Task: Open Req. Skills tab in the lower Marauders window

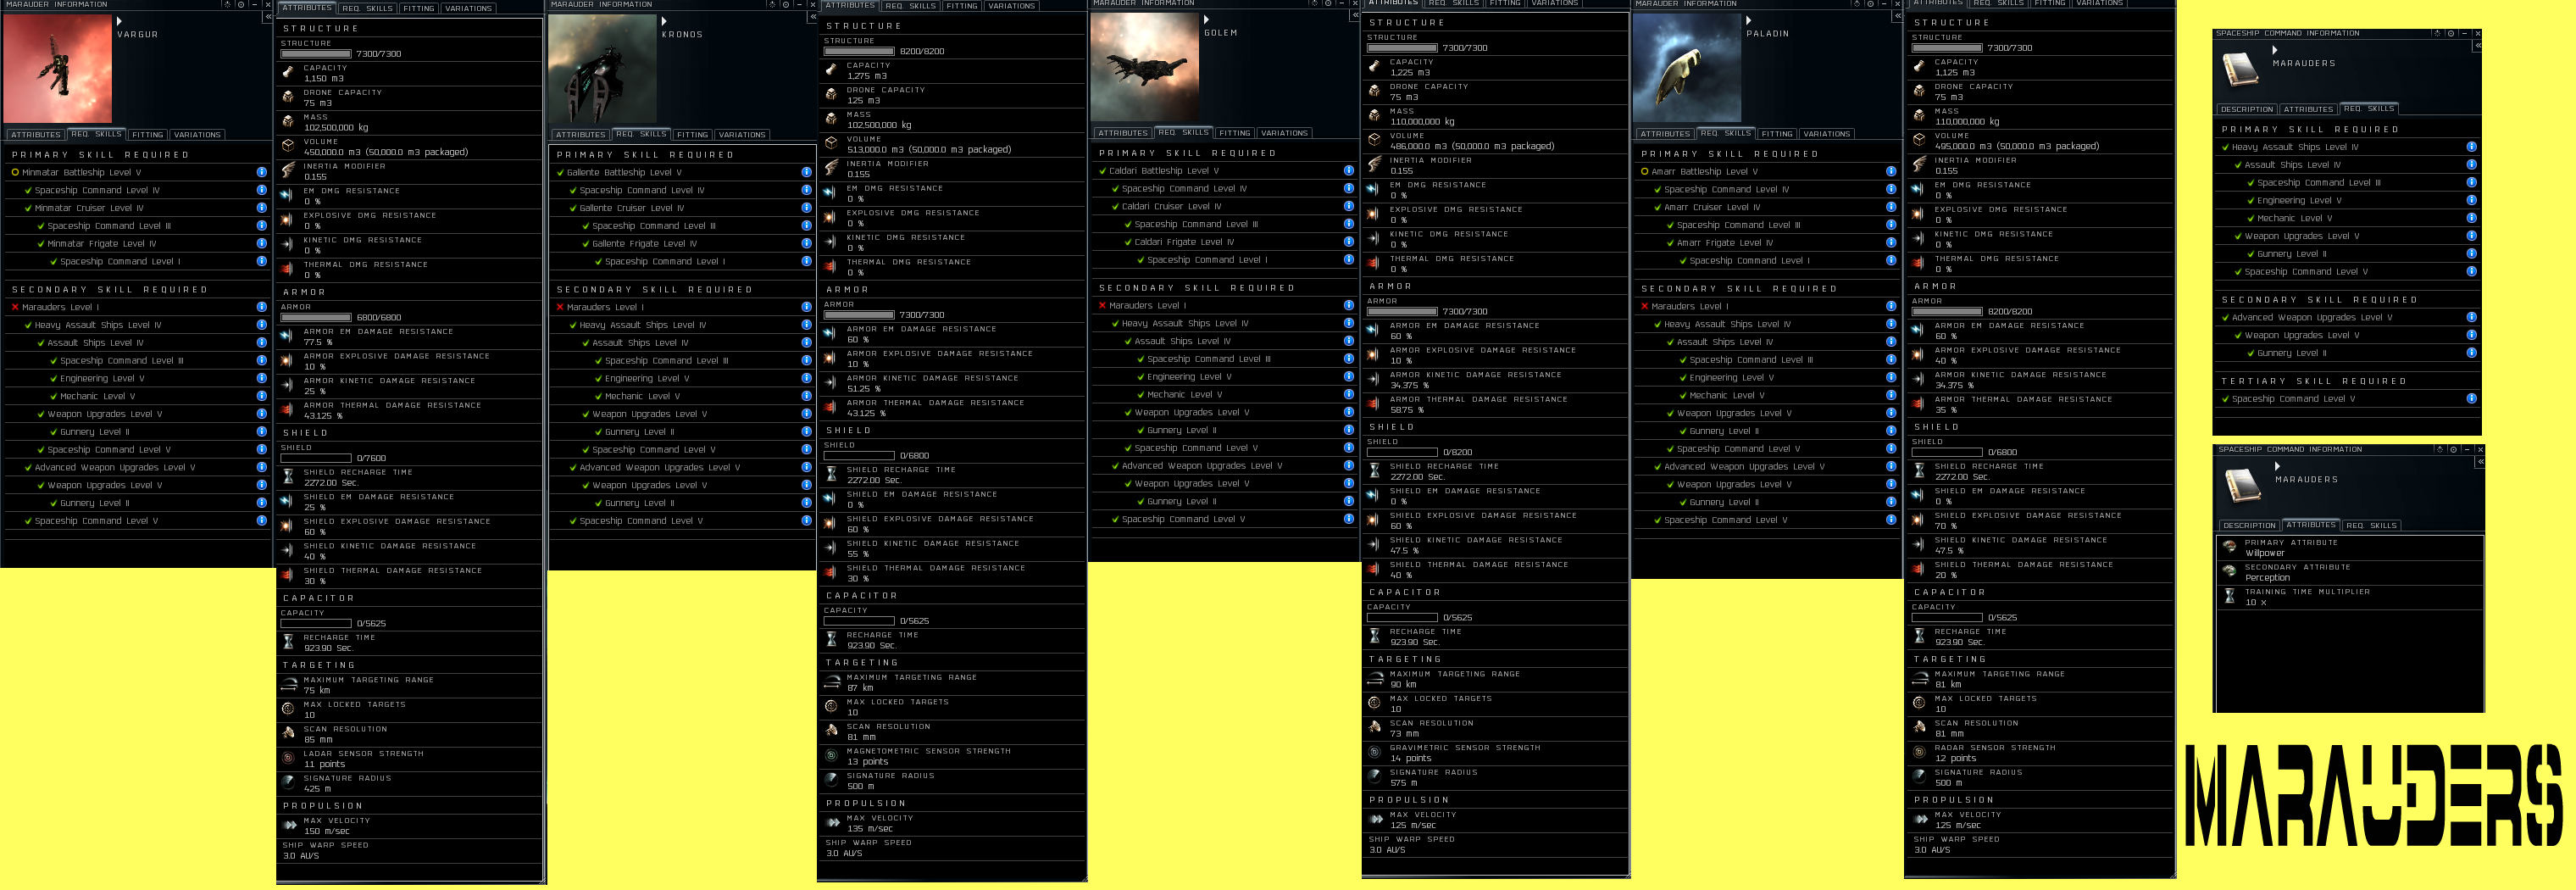Action: point(2372,525)
